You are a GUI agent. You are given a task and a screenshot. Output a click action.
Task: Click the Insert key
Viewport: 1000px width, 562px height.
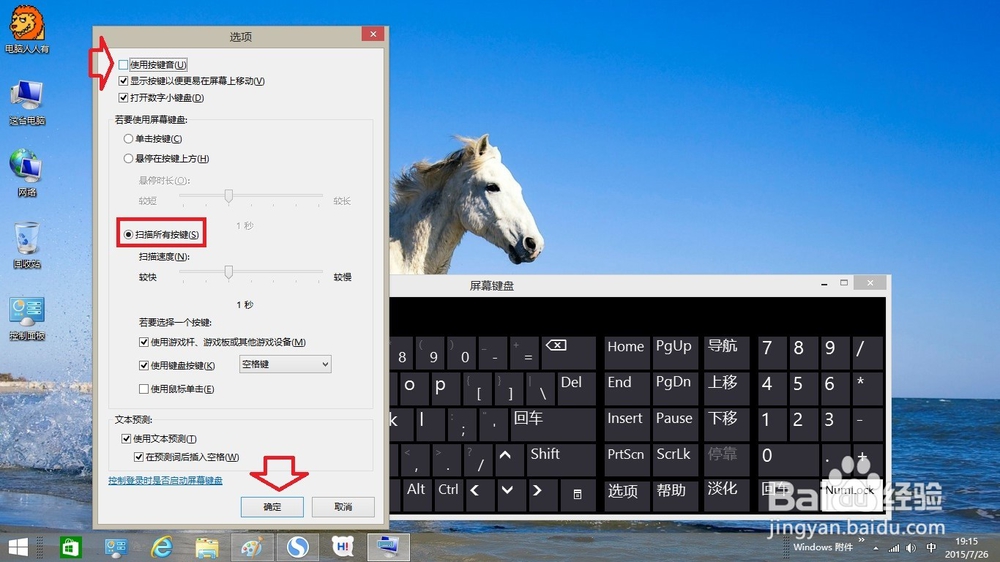(626, 425)
